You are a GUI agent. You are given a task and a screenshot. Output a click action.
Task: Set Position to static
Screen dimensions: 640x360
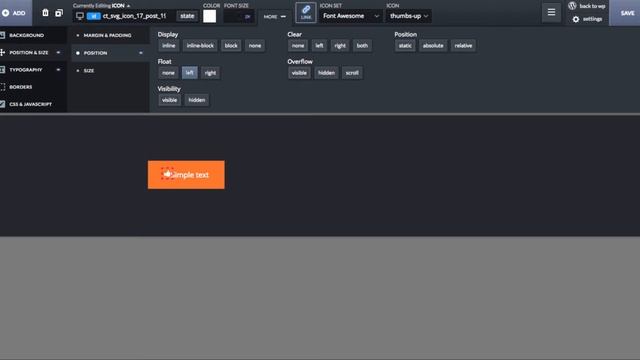(x=405, y=46)
